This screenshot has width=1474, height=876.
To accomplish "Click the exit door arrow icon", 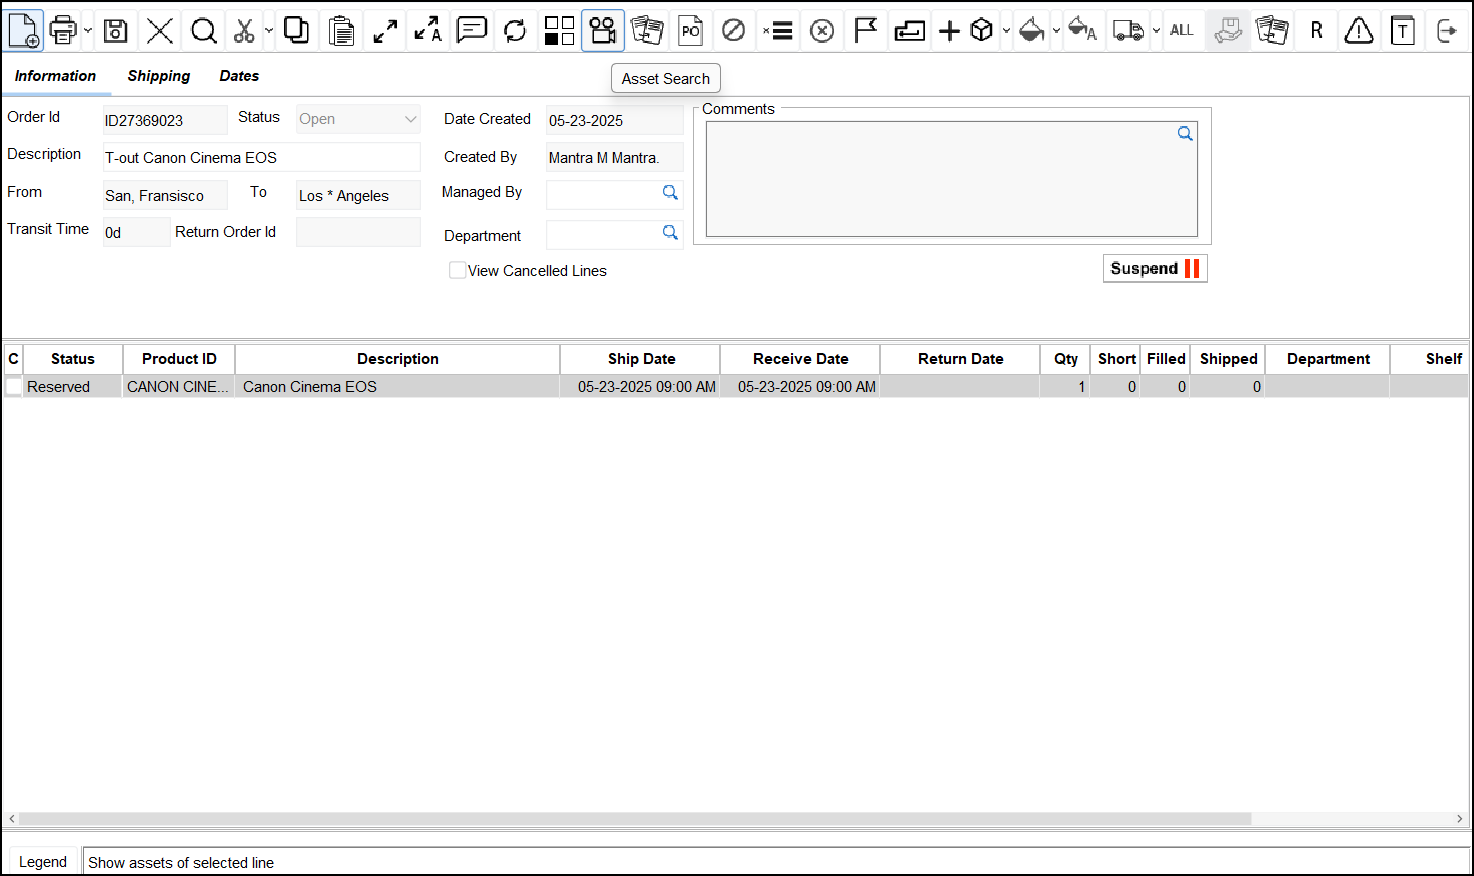I will click(x=1446, y=31).
